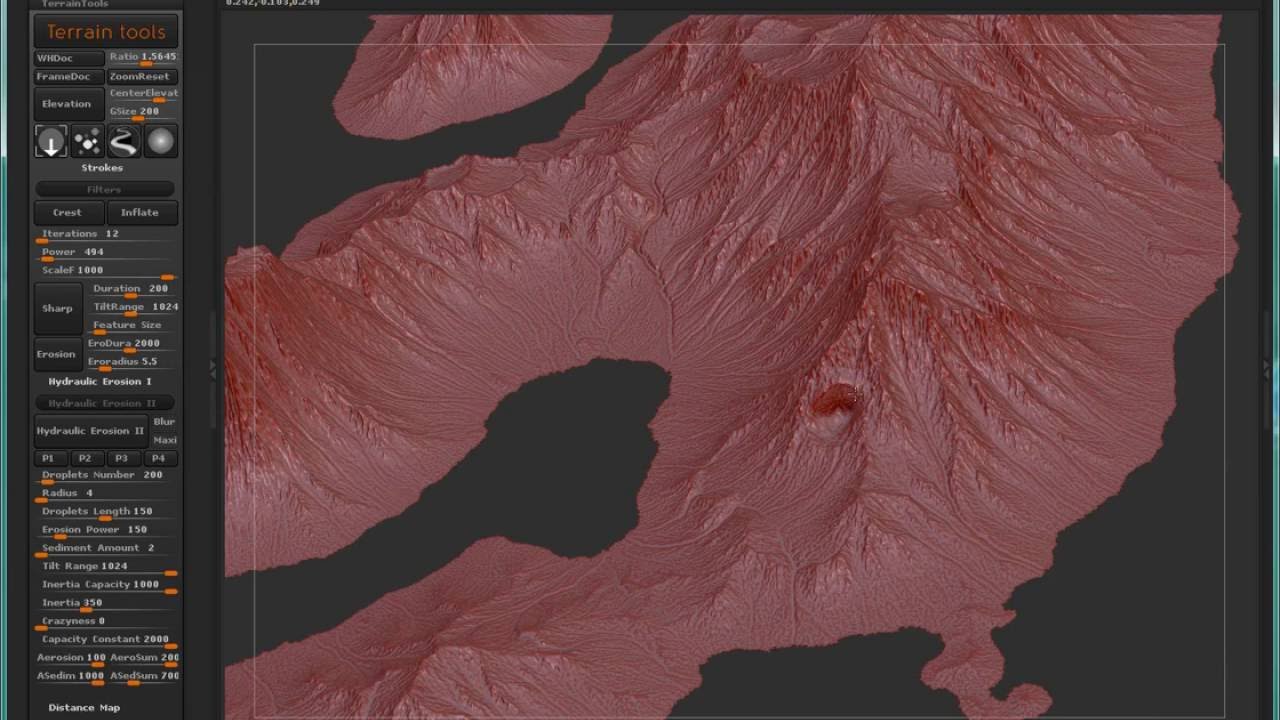Adjust the GSize slider

(143, 112)
